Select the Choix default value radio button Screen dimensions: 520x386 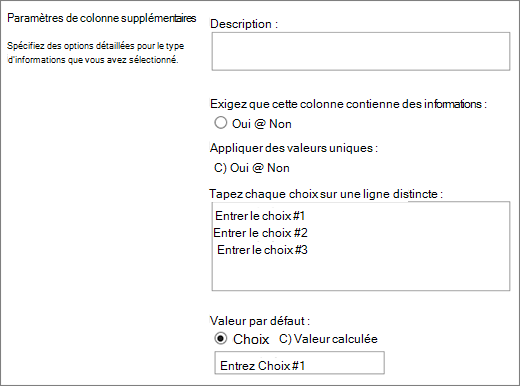(221, 339)
